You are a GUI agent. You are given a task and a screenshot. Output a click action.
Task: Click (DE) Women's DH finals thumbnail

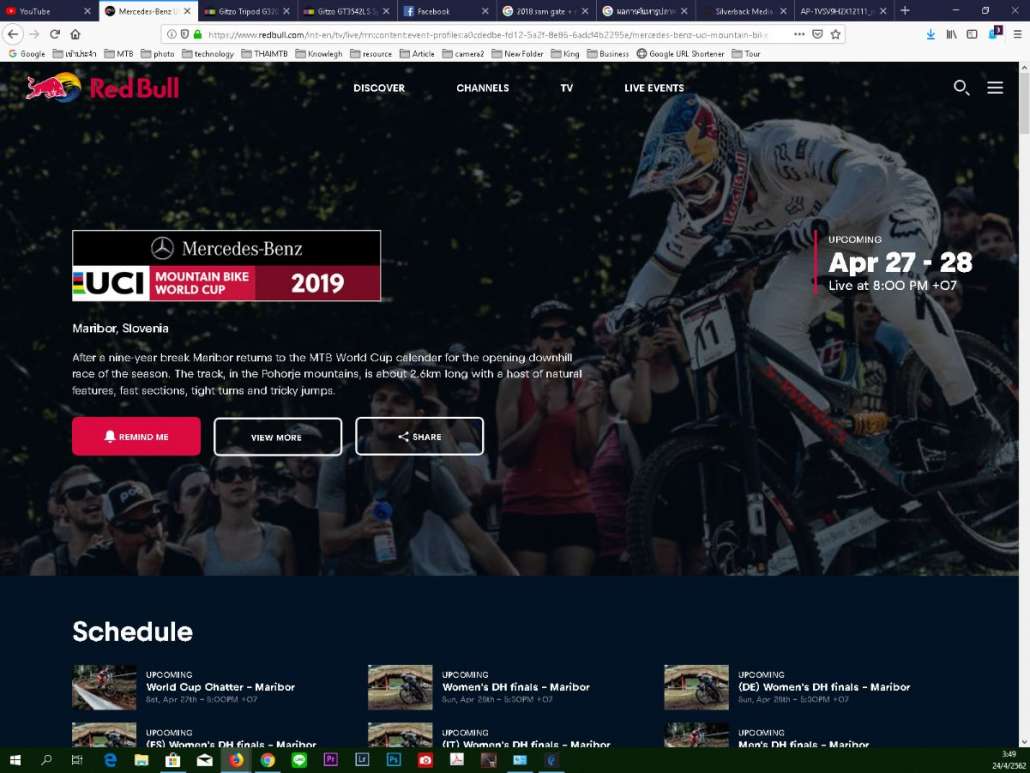[696, 687]
